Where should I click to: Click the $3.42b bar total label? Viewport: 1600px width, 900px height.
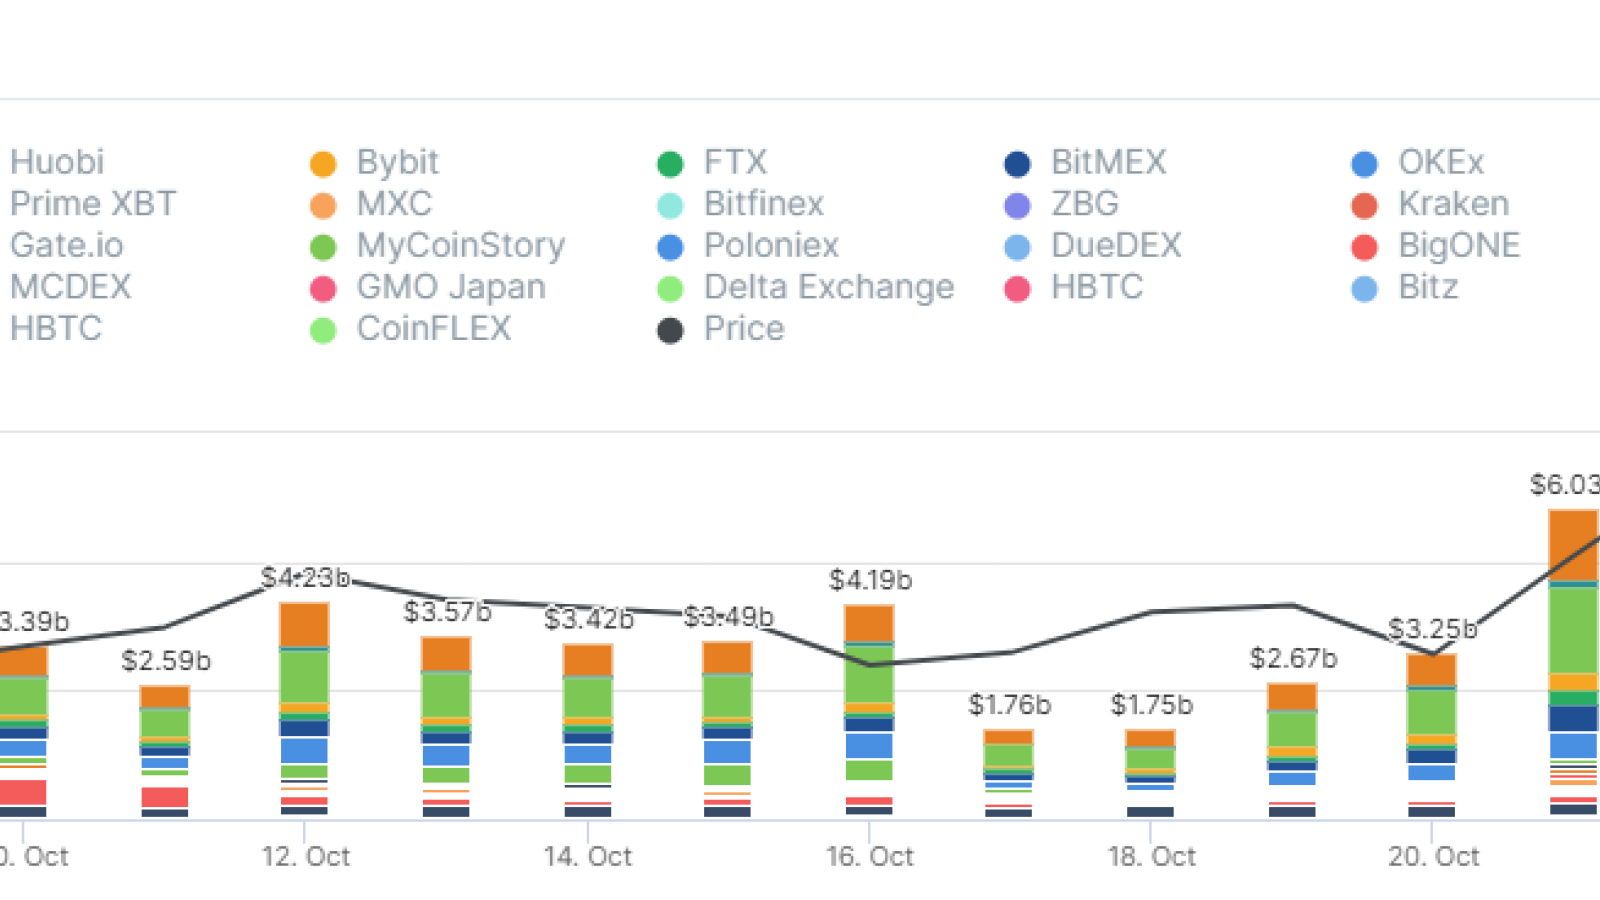tap(589, 619)
